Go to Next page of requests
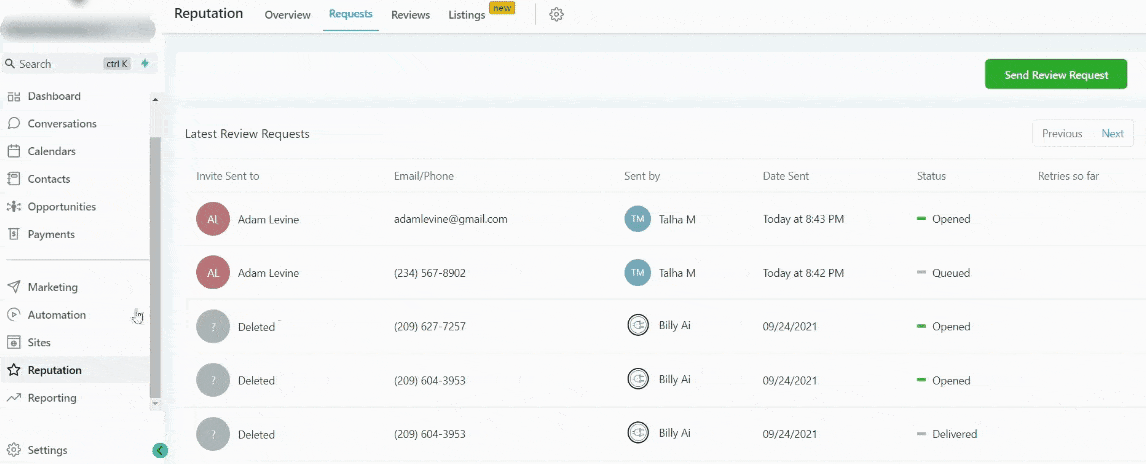This screenshot has height=464, width=1146. point(1112,134)
